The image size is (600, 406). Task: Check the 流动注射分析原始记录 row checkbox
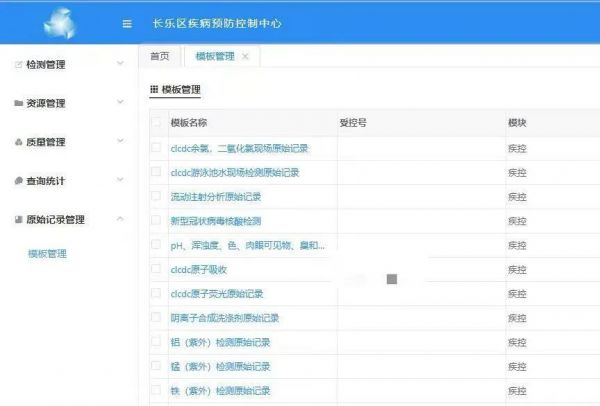tap(156, 196)
